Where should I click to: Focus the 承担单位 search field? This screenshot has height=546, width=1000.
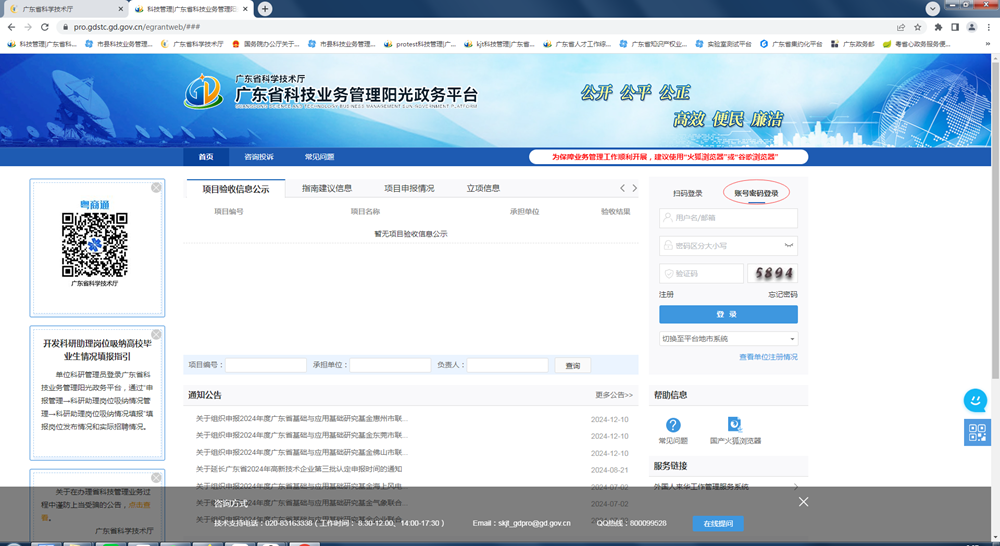(390, 365)
